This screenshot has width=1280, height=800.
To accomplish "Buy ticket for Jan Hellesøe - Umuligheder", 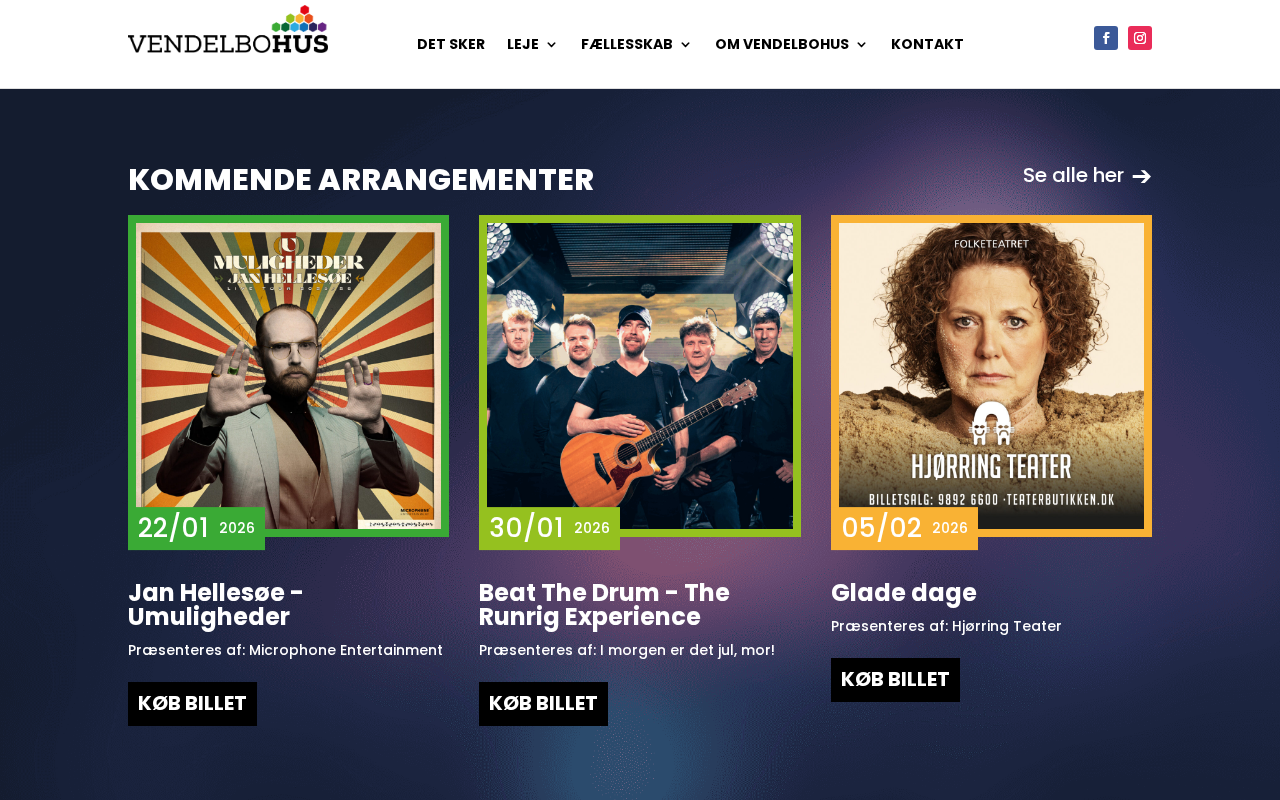I will click(x=192, y=704).
